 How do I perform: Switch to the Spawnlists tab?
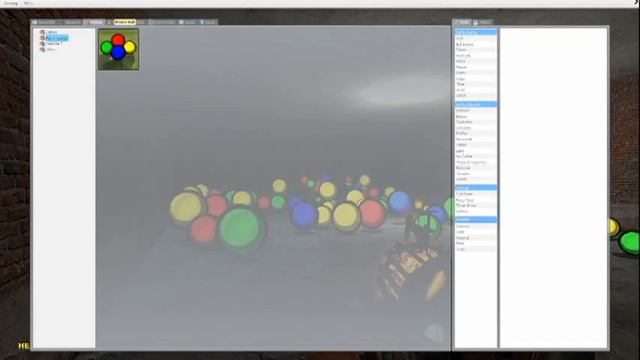tap(44, 22)
